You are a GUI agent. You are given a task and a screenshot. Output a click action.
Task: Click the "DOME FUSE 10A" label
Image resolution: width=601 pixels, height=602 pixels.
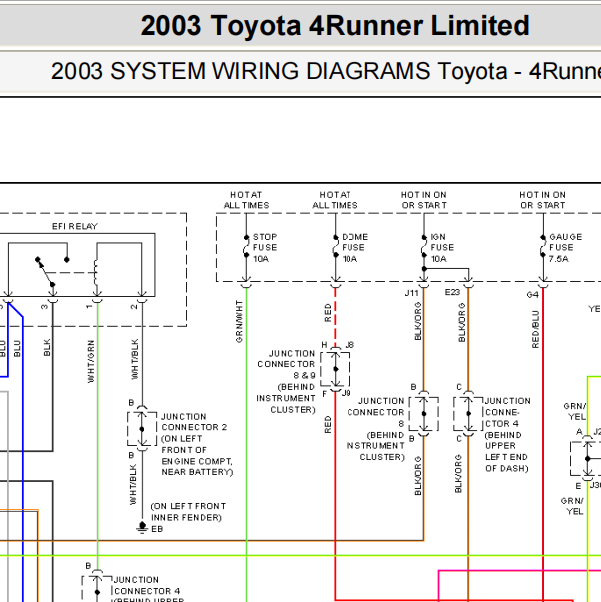[x=354, y=248]
